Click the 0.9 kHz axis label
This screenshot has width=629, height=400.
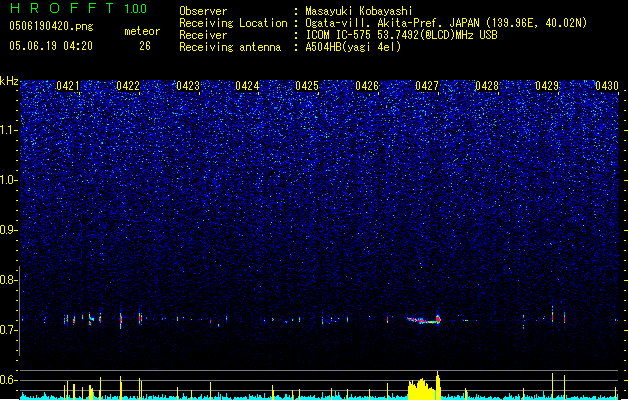pyautogui.click(x=9, y=230)
